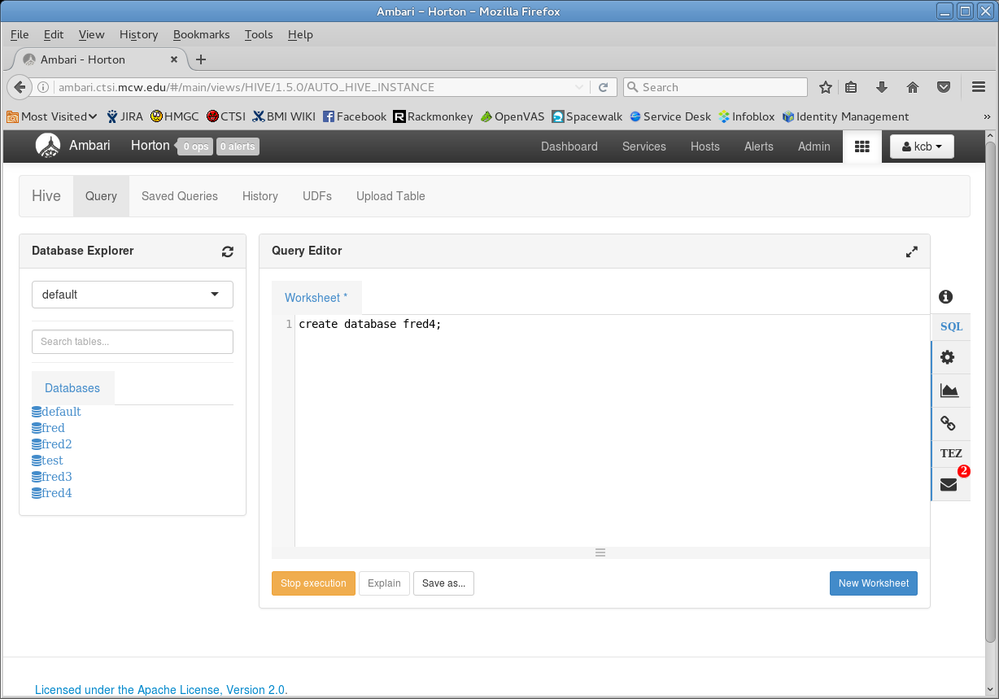
Task: Click the Ambari logo icon
Action: (48, 146)
